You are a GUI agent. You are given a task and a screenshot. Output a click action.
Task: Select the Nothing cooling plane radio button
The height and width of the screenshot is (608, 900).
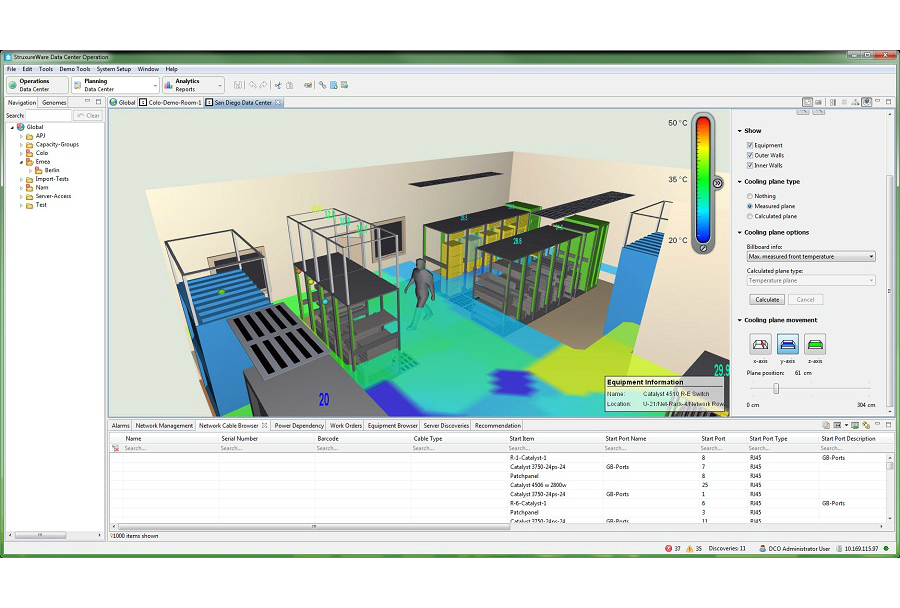tap(750, 196)
